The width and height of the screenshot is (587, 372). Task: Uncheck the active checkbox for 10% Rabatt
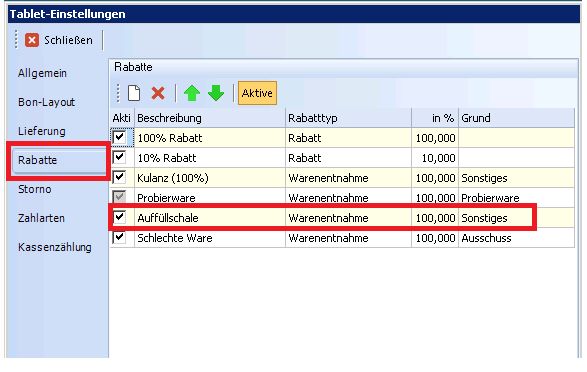[x=119, y=157]
